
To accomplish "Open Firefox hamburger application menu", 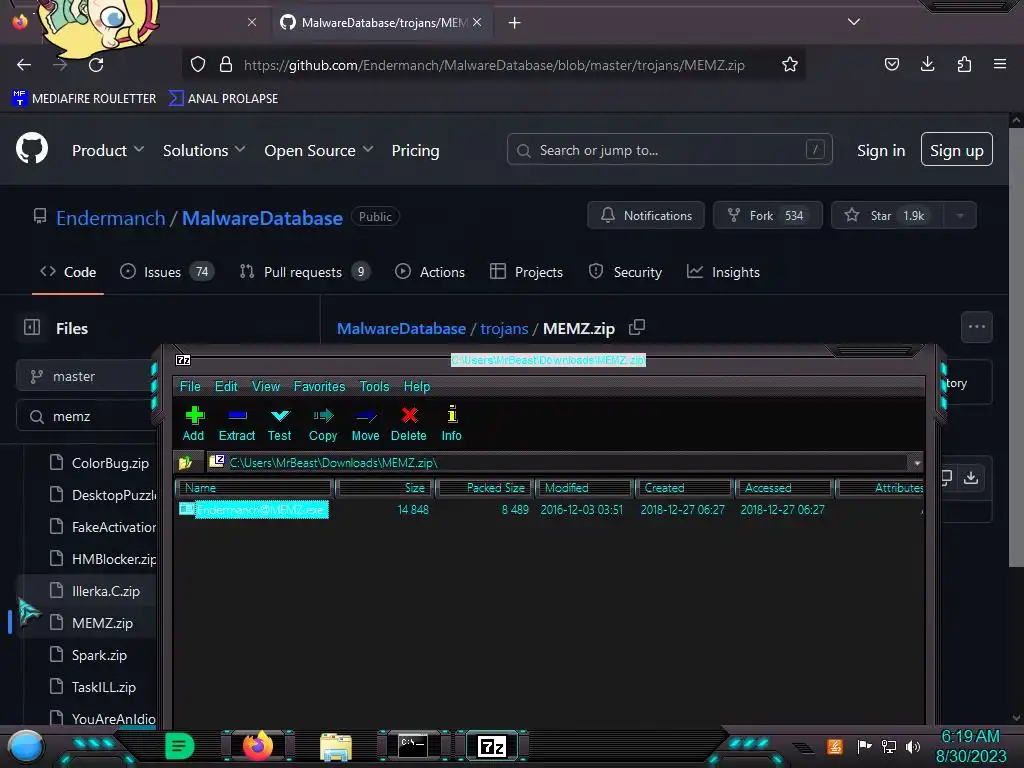I will [x=1000, y=64].
